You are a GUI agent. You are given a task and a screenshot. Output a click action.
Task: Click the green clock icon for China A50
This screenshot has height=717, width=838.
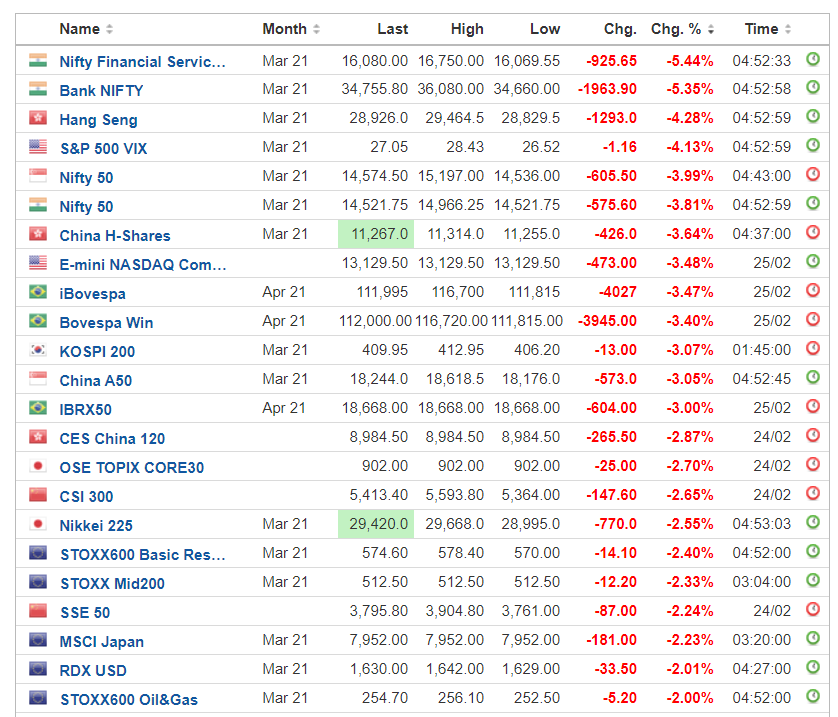812,377
